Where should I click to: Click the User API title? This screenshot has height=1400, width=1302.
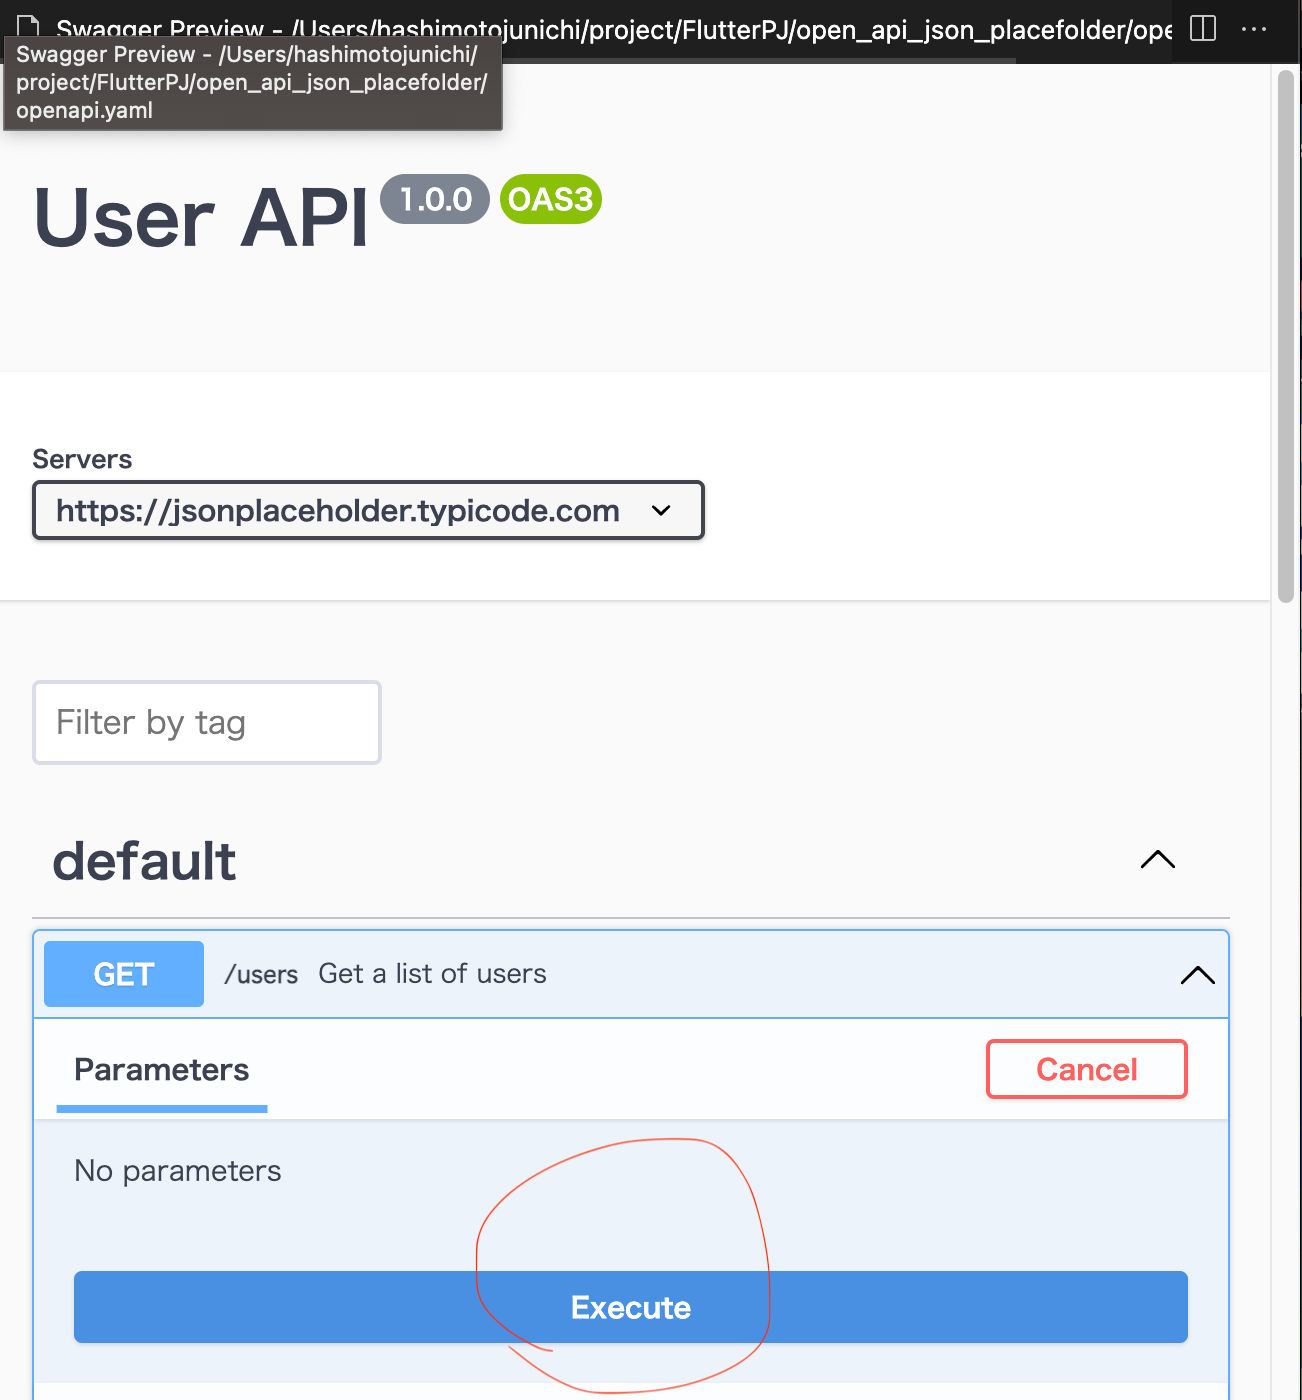point(201,217)
